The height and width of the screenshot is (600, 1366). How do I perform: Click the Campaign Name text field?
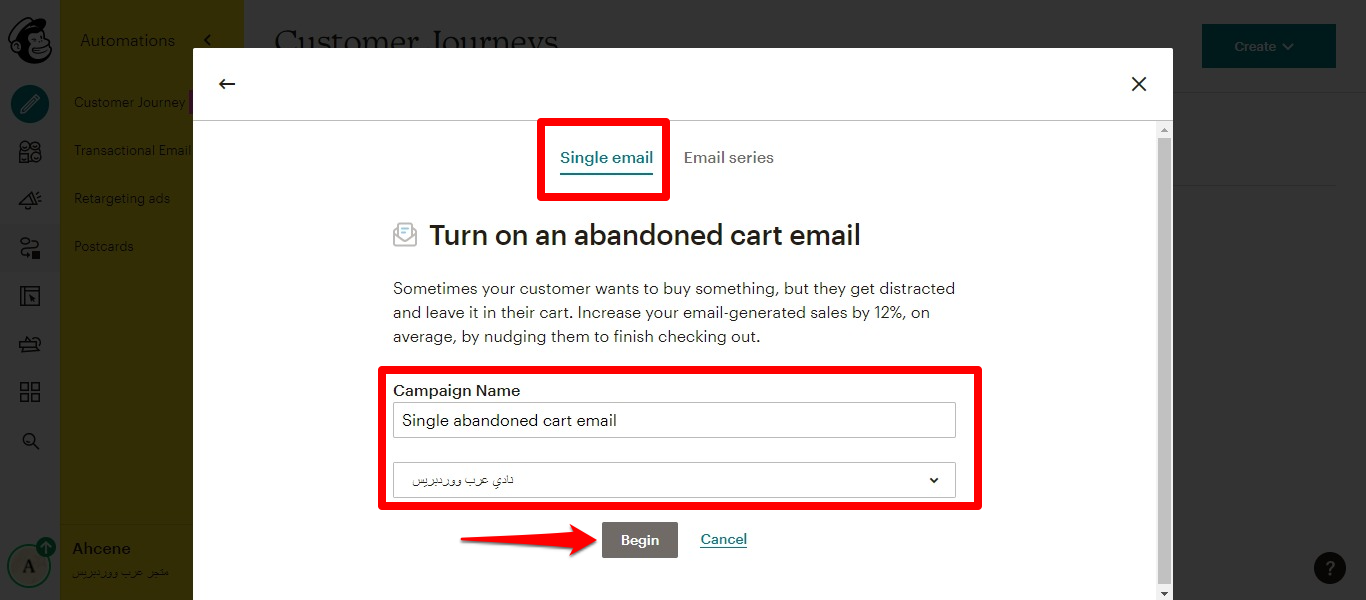674,421
